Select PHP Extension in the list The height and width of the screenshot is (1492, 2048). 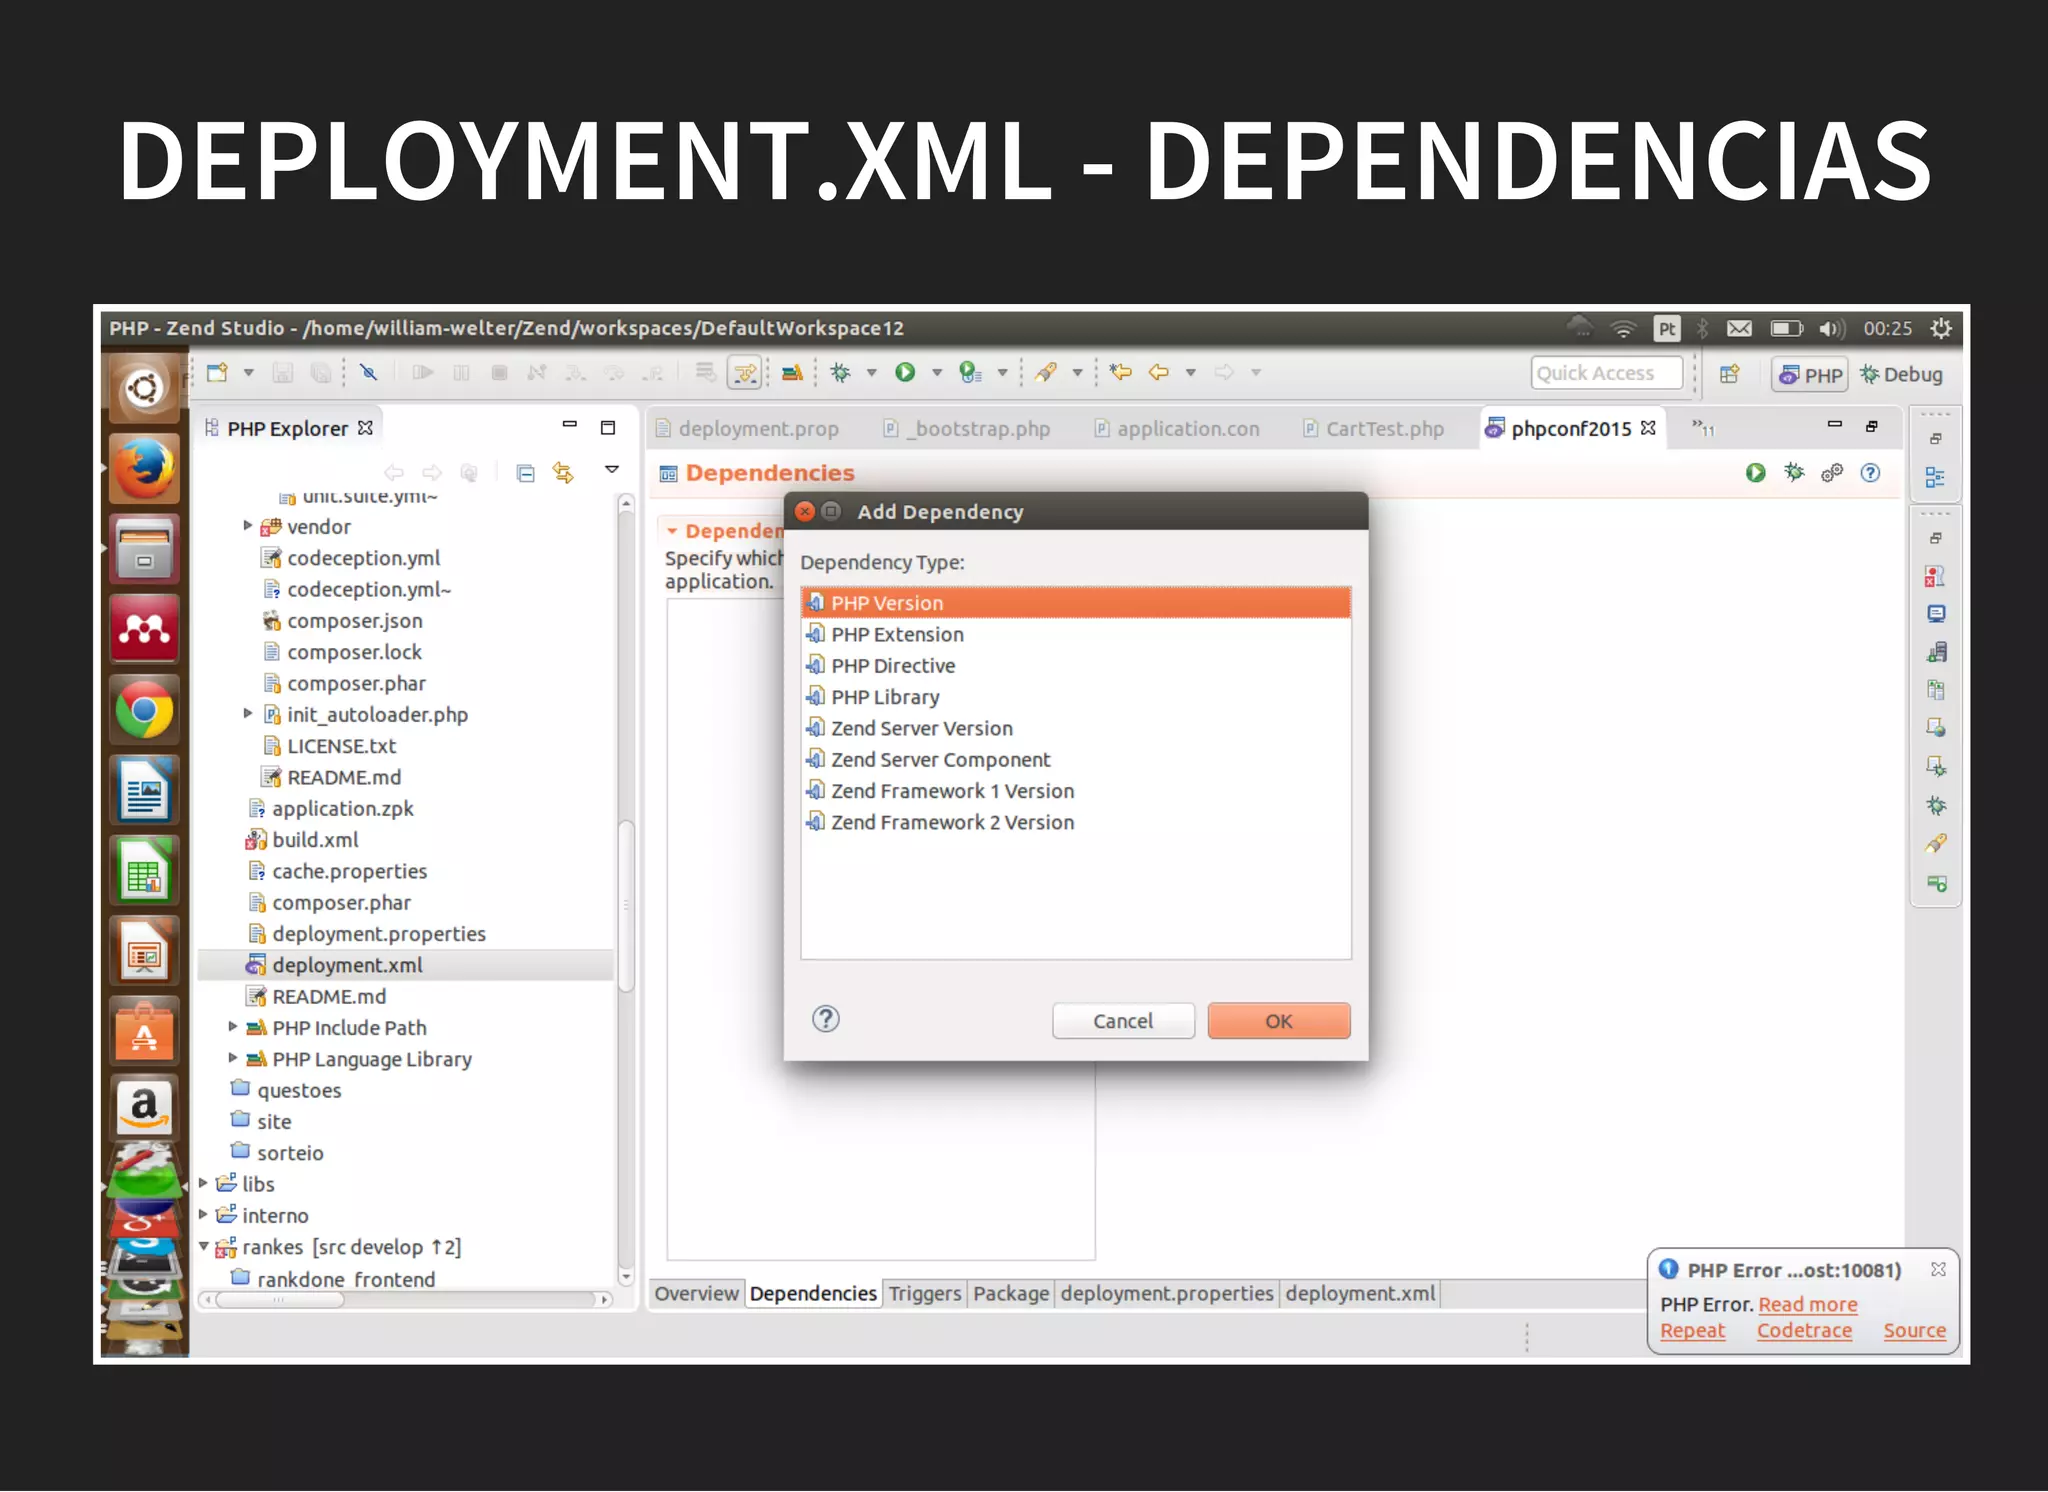[1076, 634]
